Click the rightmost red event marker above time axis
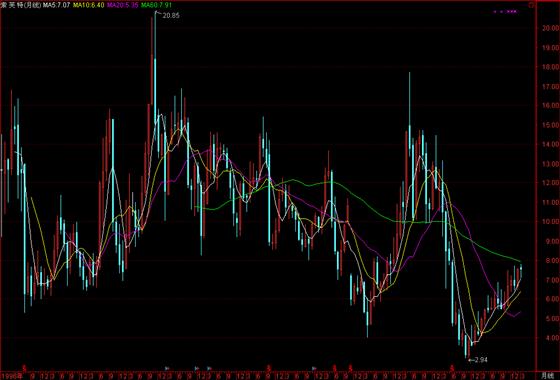Viewport: 560px width, 380px height. [452, 368]
